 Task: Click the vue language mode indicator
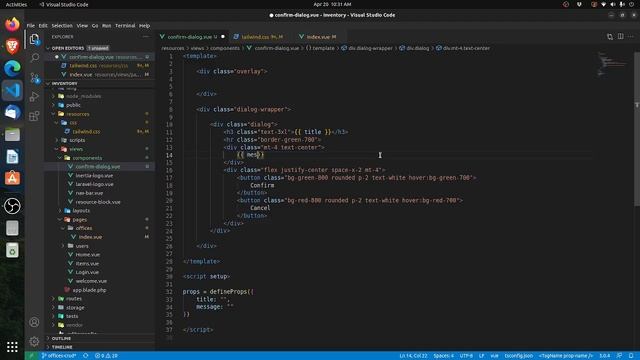[x=494, y=356]
